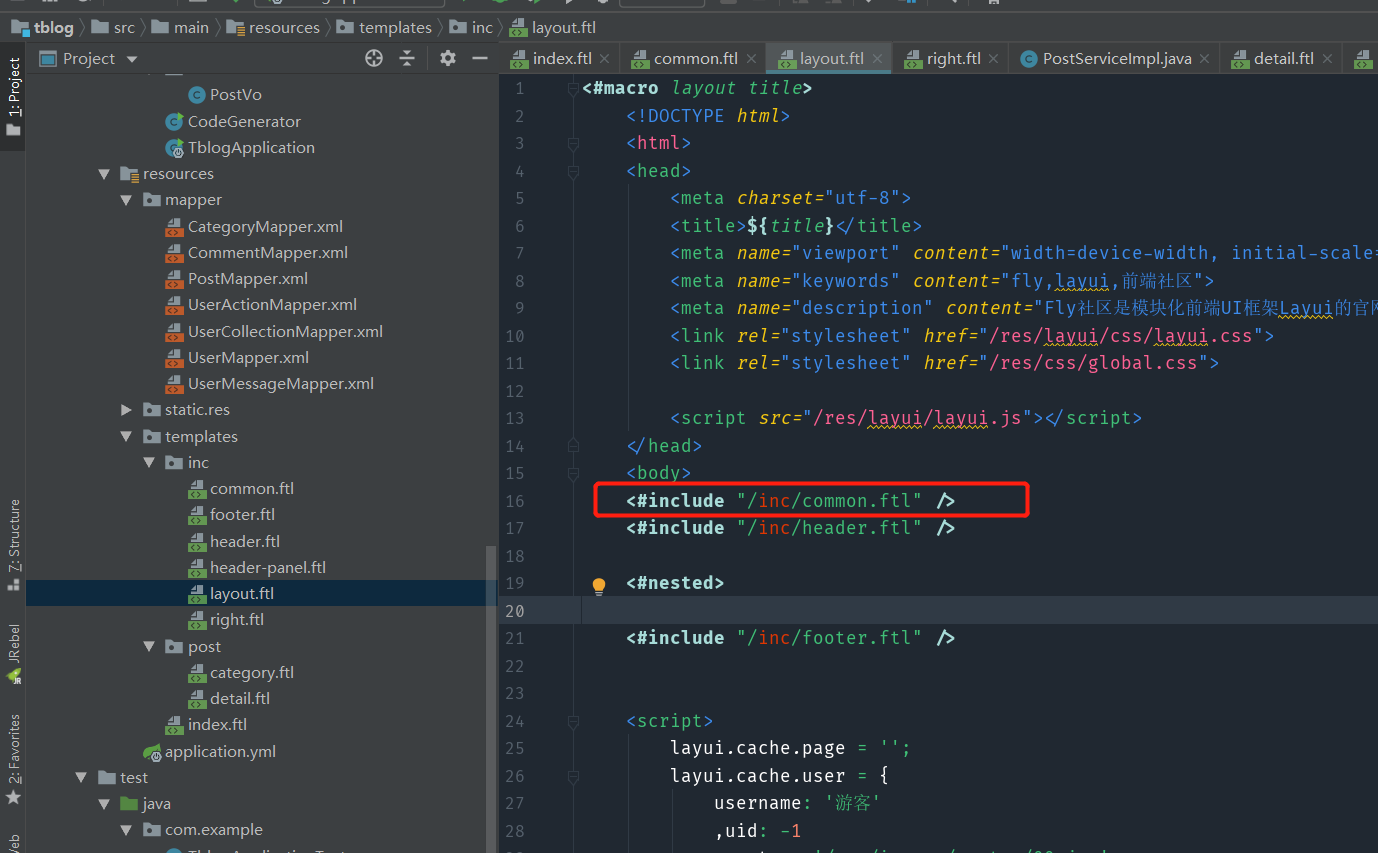Fold the head tag at line 4
Screen dimensions: 1378x853
pos(573,171)
